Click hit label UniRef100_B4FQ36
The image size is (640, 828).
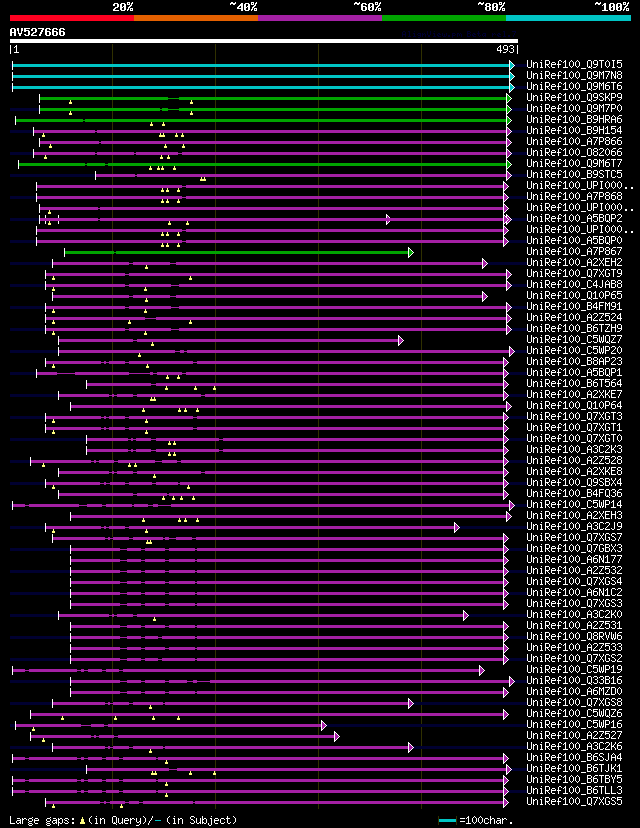coord(574,494)
